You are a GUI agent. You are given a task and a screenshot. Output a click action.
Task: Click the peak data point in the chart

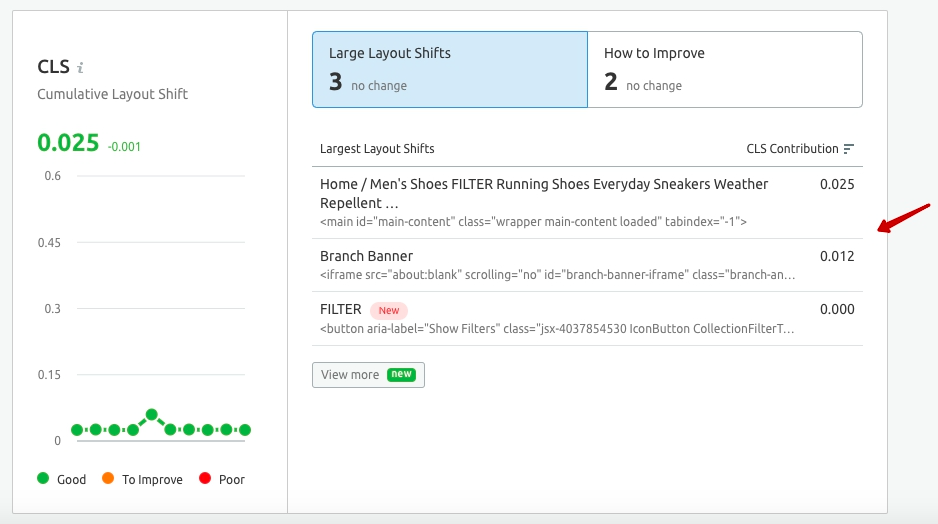pyautogui.click(x=151, y=414)
